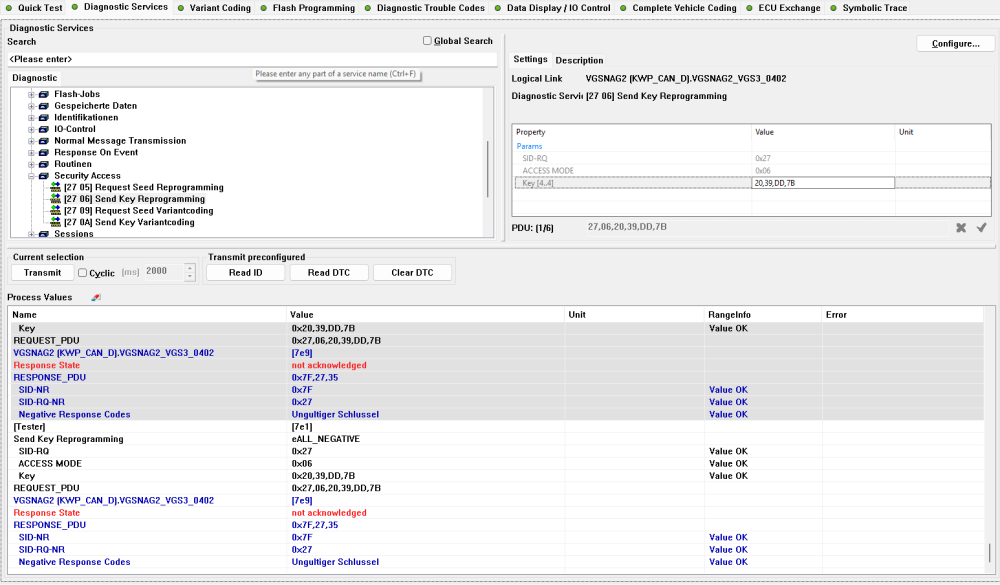Select [27 0A] Send Key Variantcoding
The height and width of the screenshot is (585, 1000).
pos(129,222)
